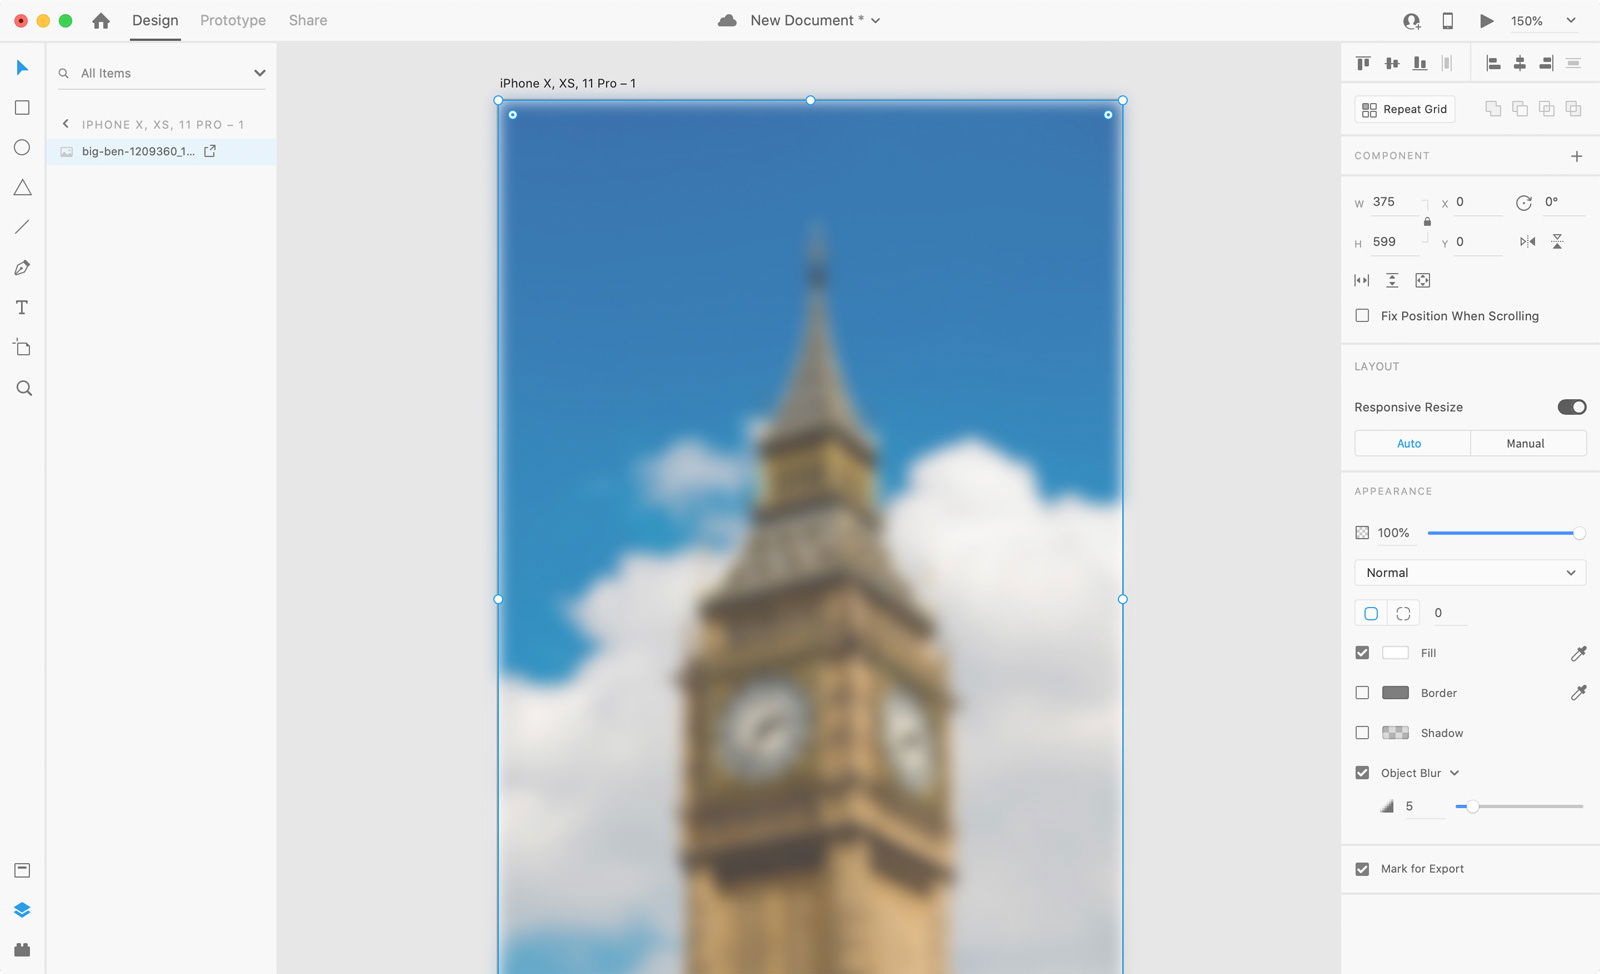This screenshot has width=1600, height=974.
Task: Select the Rectangle tool
Action: point(22,108)
